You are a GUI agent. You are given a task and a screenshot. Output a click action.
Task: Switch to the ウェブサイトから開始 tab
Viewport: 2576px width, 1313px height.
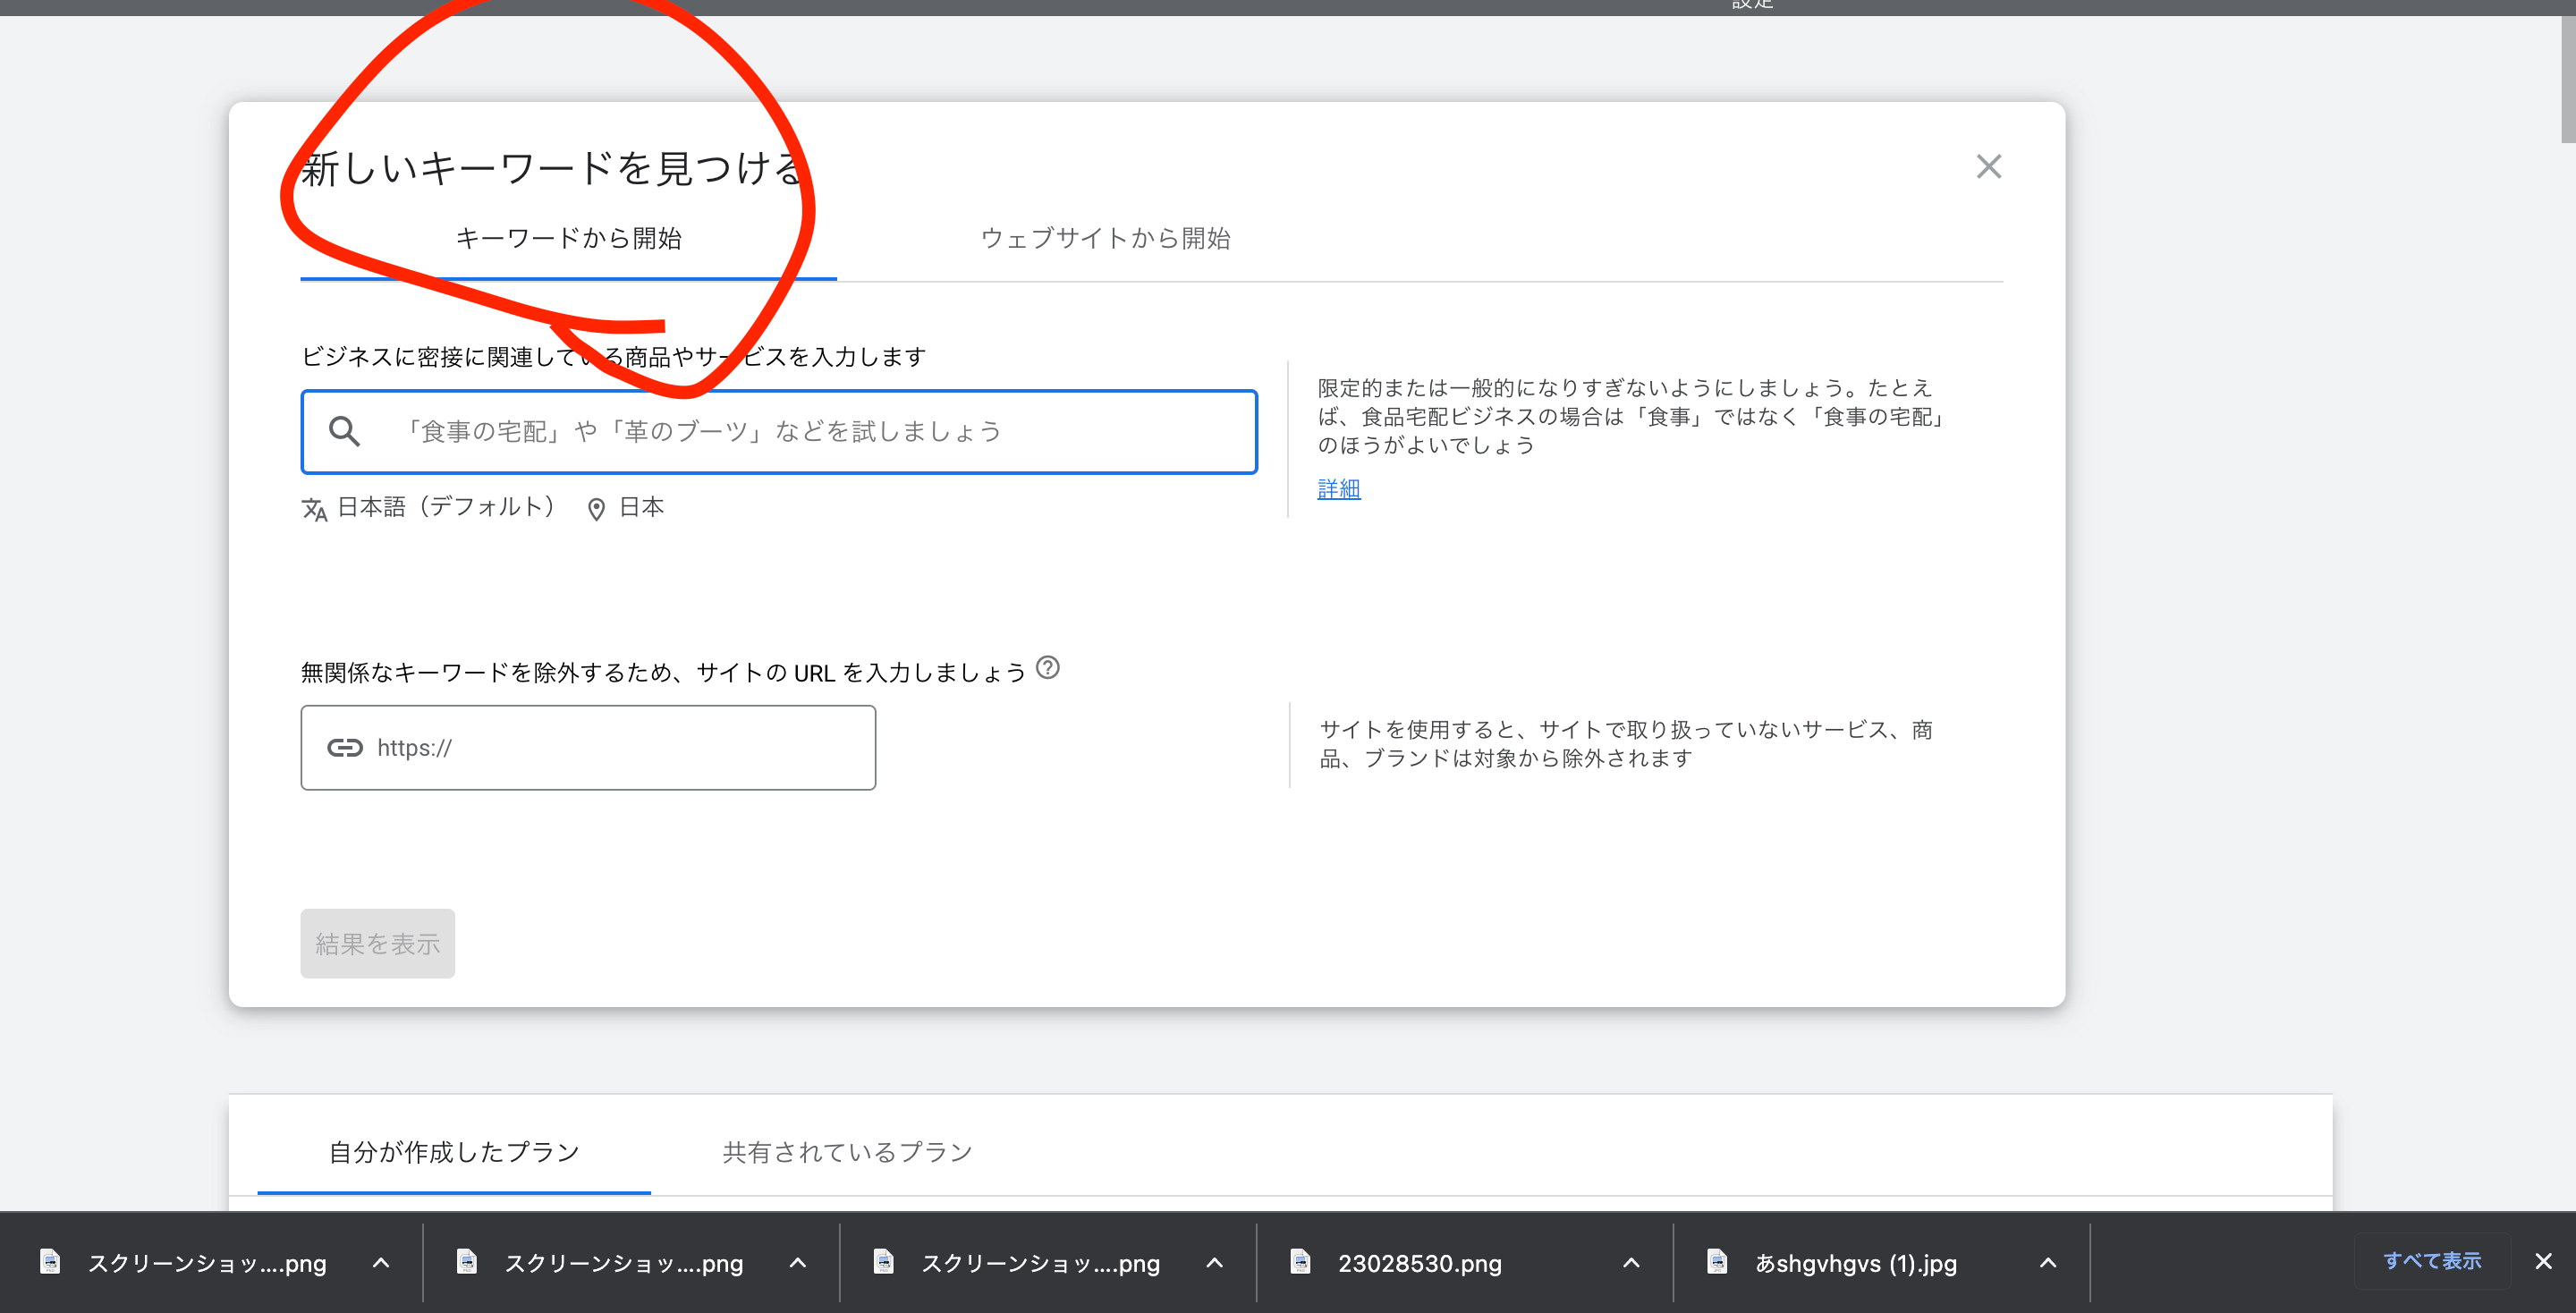point(1104,238)
